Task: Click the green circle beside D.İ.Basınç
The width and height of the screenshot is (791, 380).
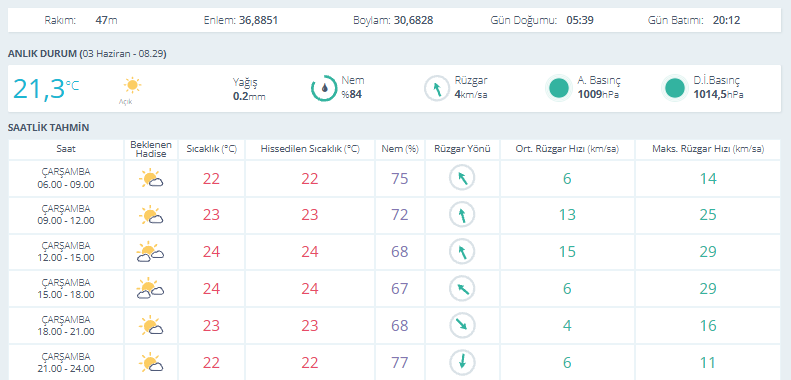Action: [x=674, y=88]
